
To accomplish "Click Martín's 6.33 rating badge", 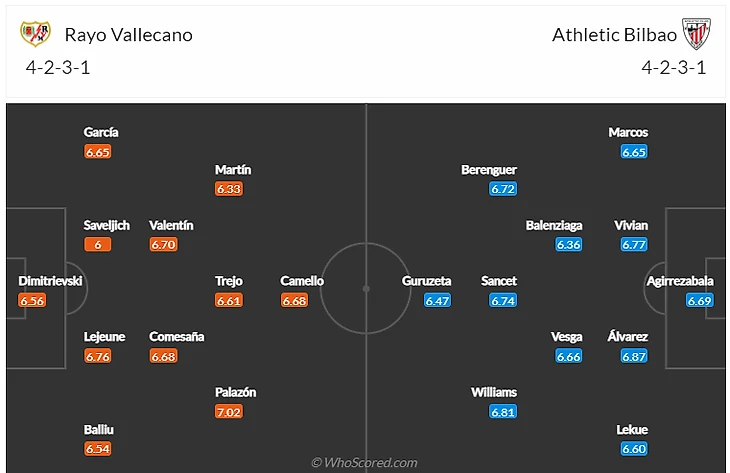I will pyautogui.click(x=229, y=188).
